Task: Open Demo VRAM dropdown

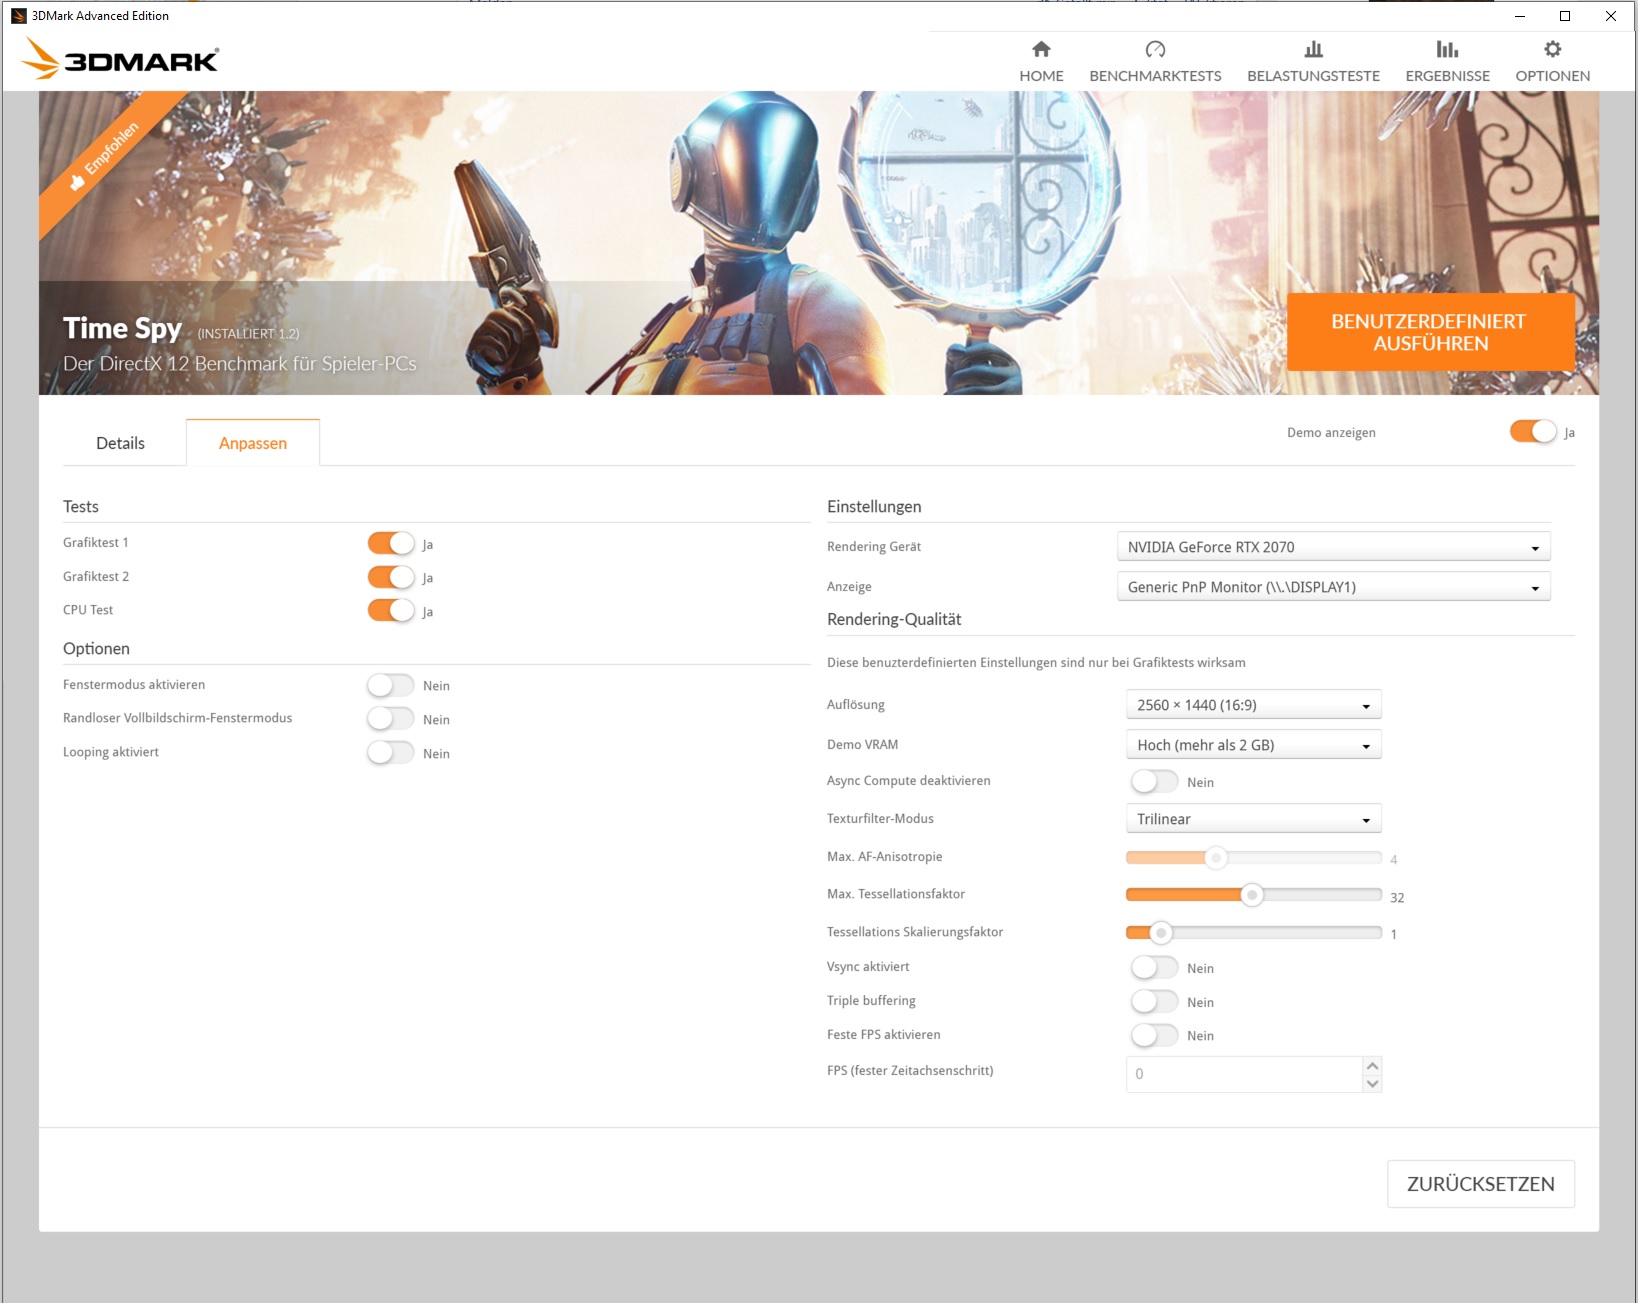Action: point(1253,745)
